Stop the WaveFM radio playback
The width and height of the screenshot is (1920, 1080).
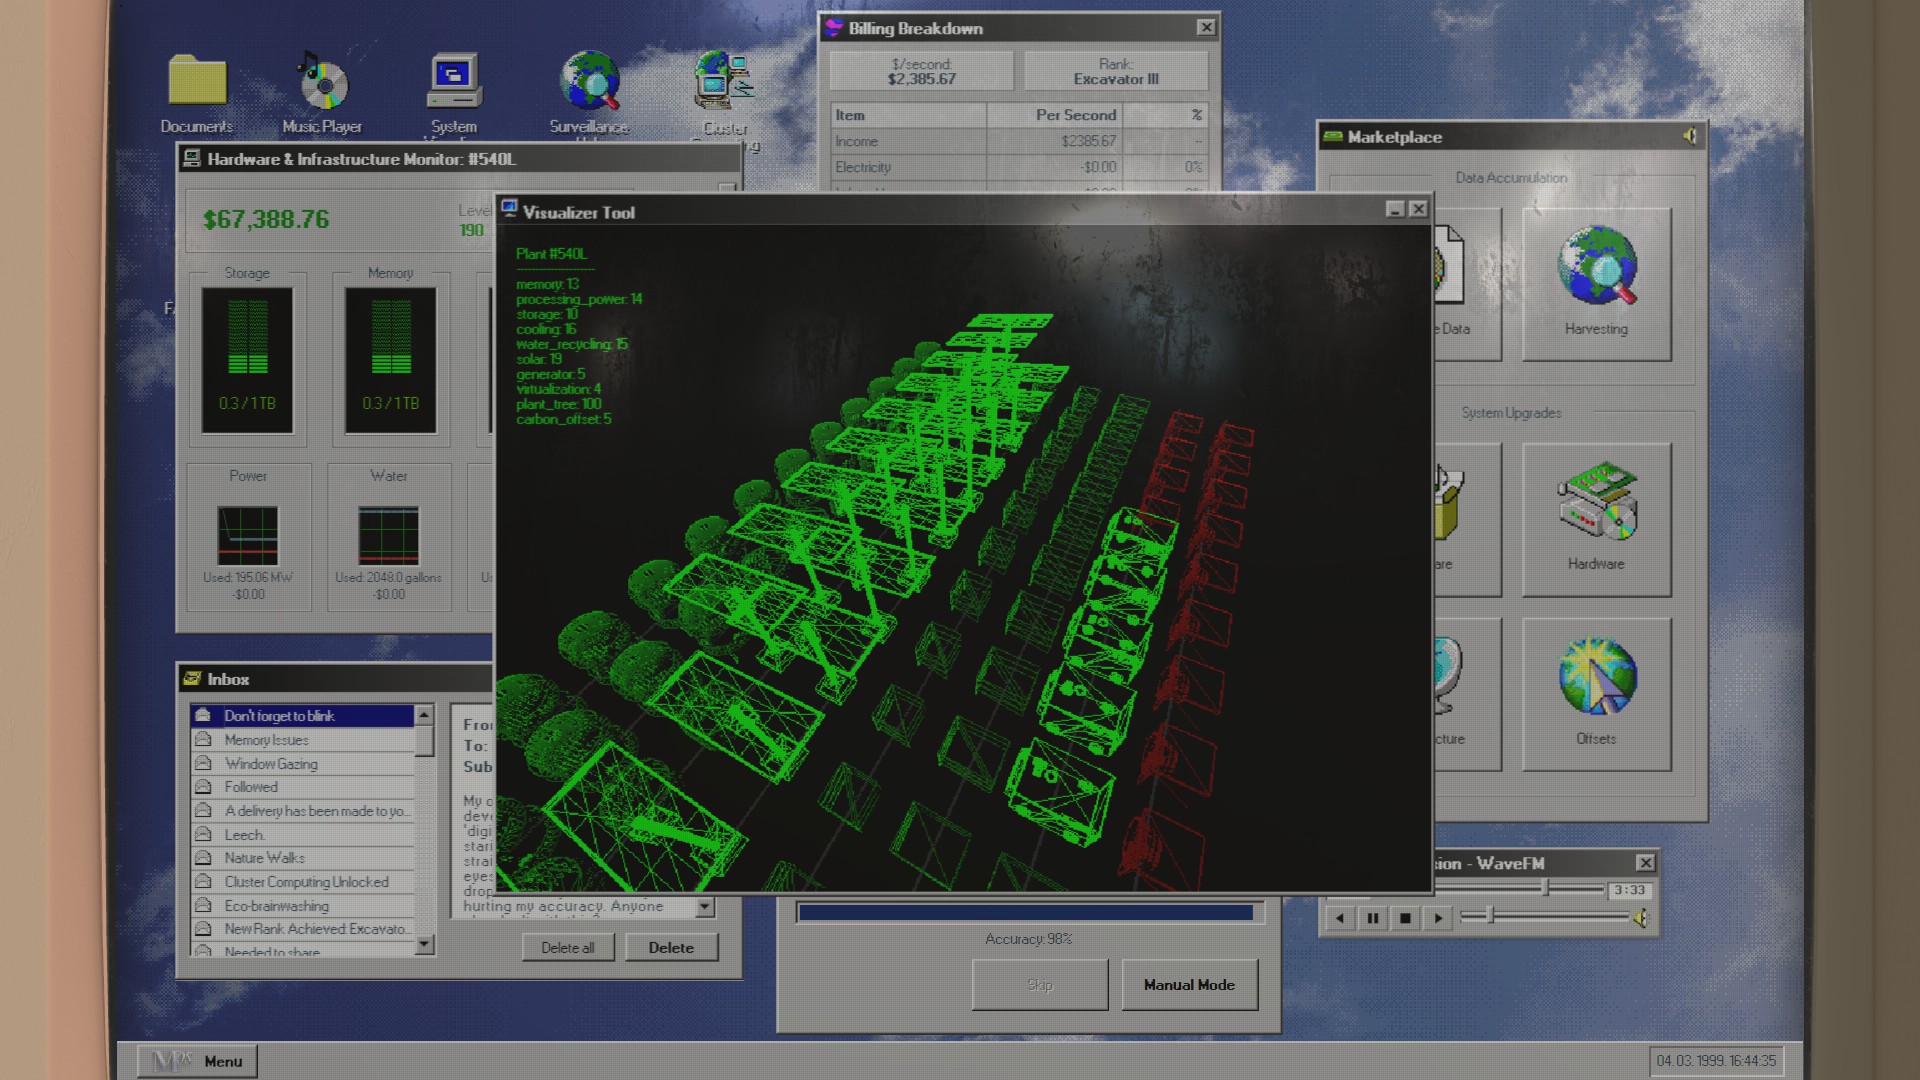tap(1405, 918)
